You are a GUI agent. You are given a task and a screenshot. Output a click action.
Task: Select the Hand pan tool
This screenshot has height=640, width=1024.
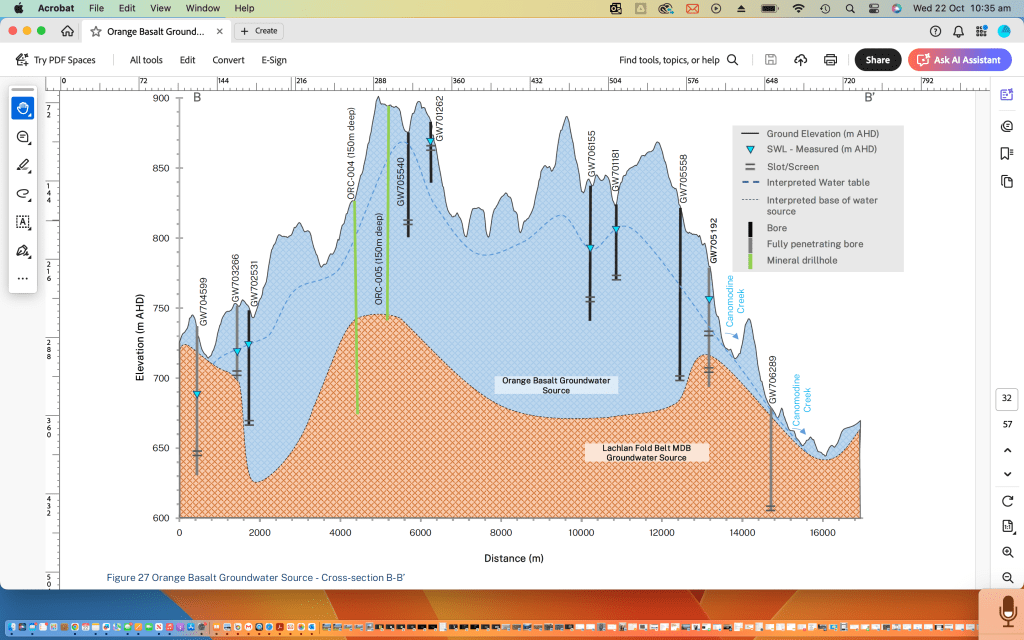pos(23,108)
